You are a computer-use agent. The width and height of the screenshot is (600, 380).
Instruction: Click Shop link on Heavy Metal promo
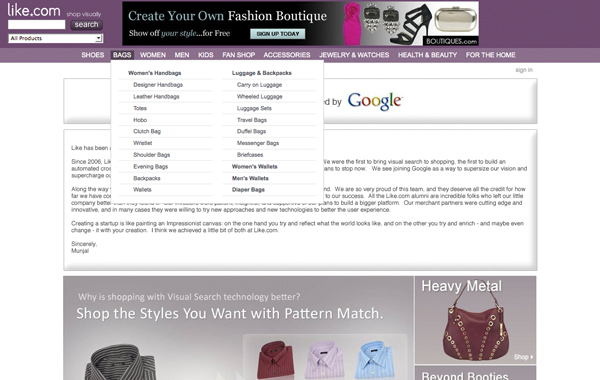[523, 357]
